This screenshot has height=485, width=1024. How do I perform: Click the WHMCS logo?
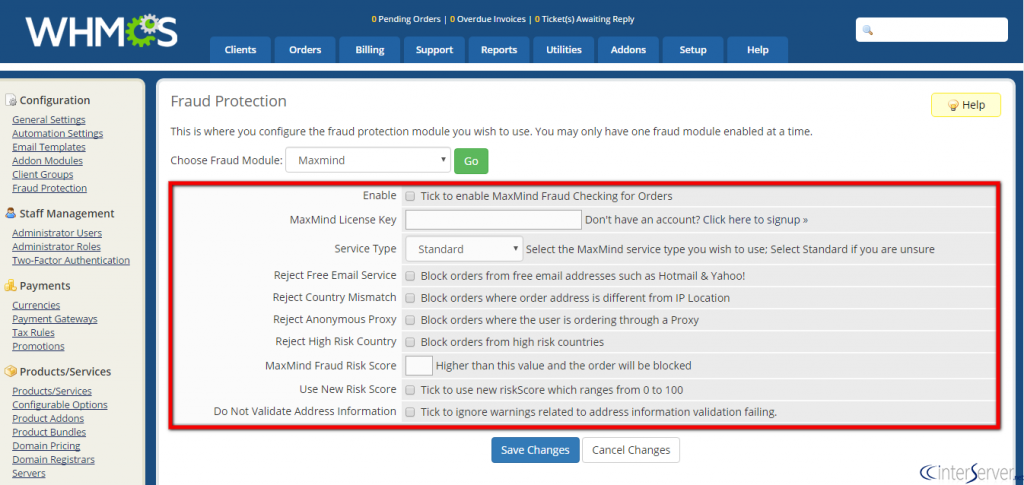click(101, 31)
